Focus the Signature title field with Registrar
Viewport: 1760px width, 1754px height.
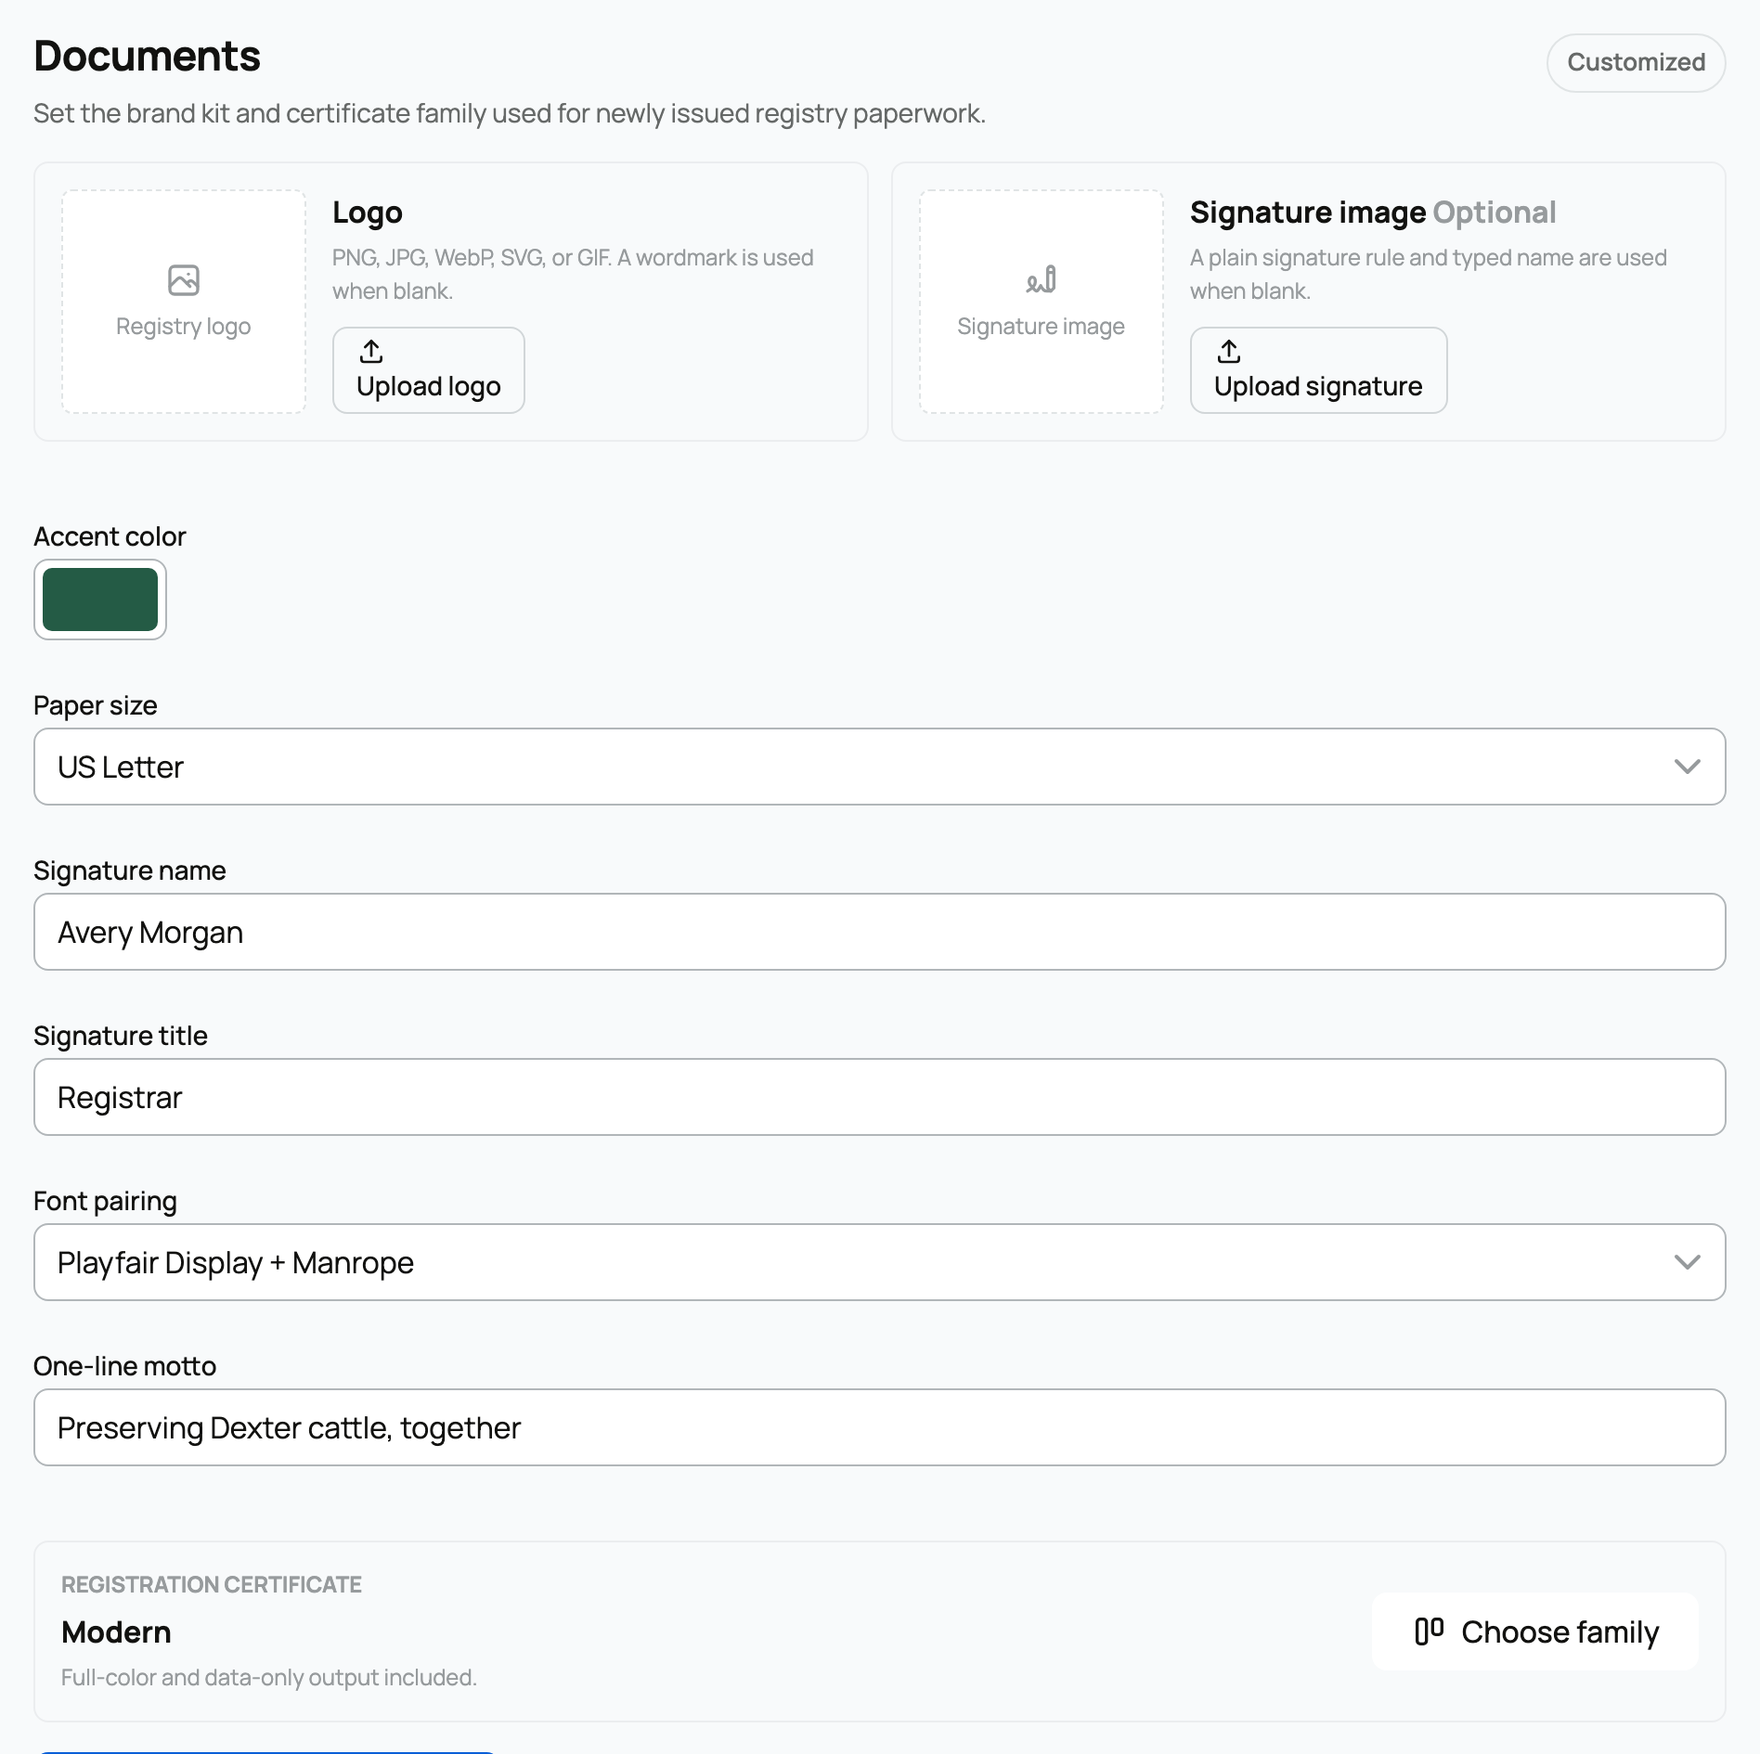[880, 1097]
